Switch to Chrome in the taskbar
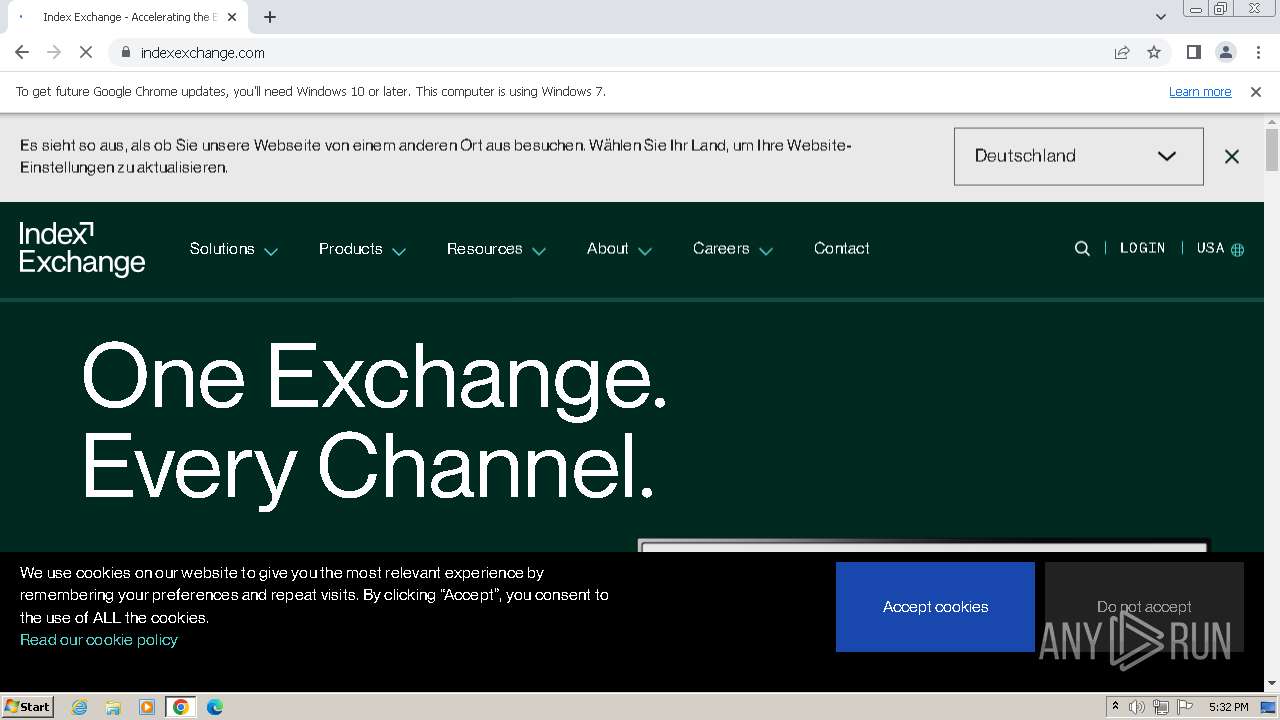Image resolution: width=1280 pixels, height=720 pixels. pos(181,707)
